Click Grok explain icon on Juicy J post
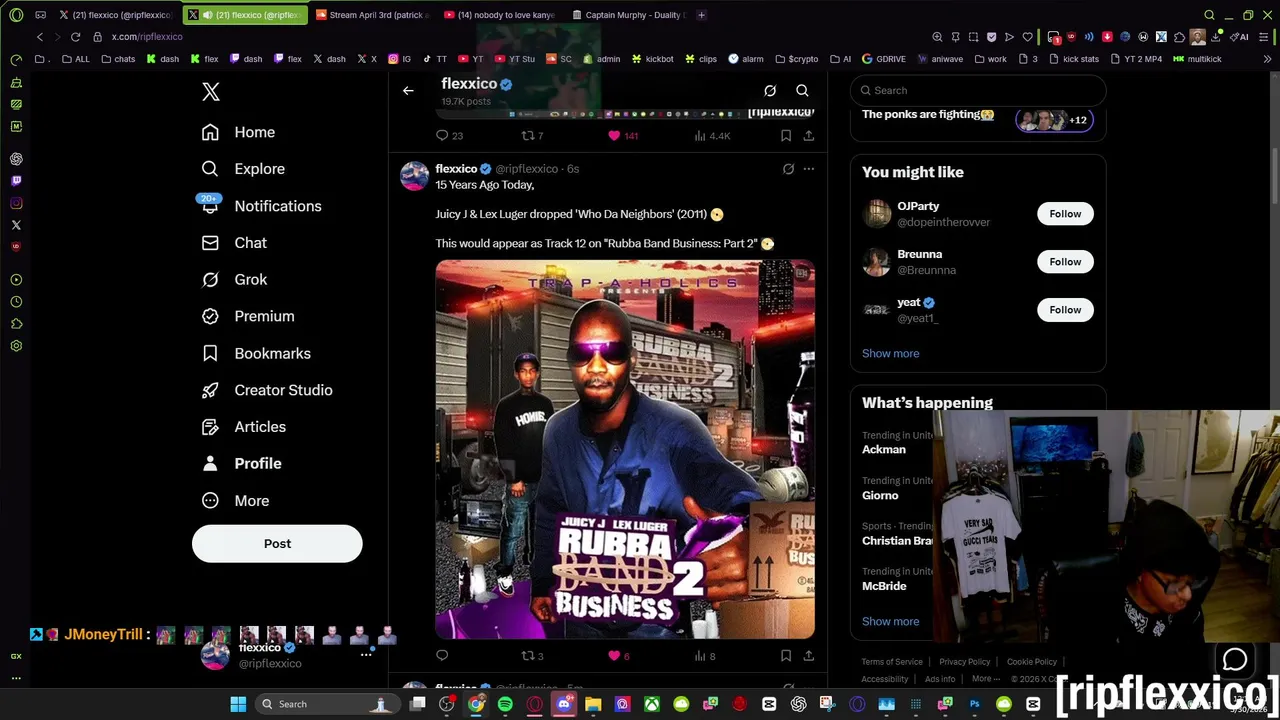 click(x=788, y=169)
